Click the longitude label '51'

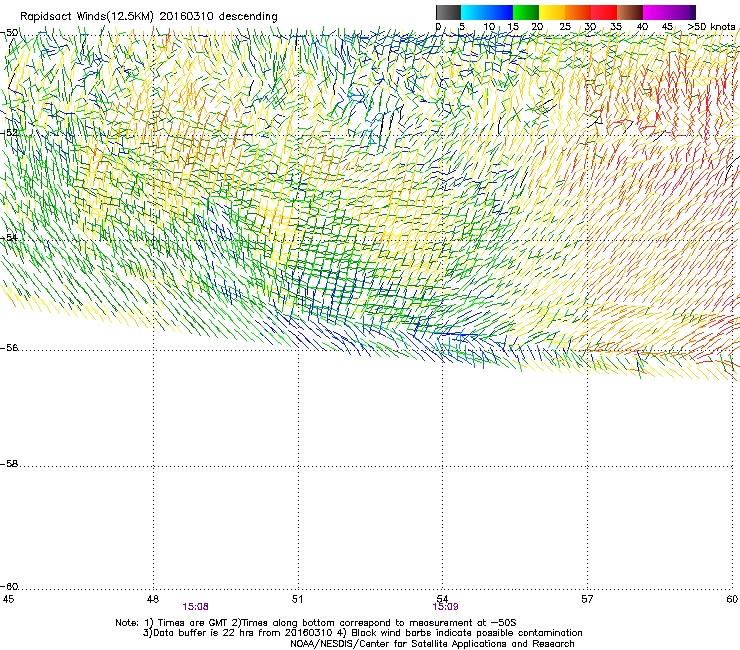click(297, 599)
